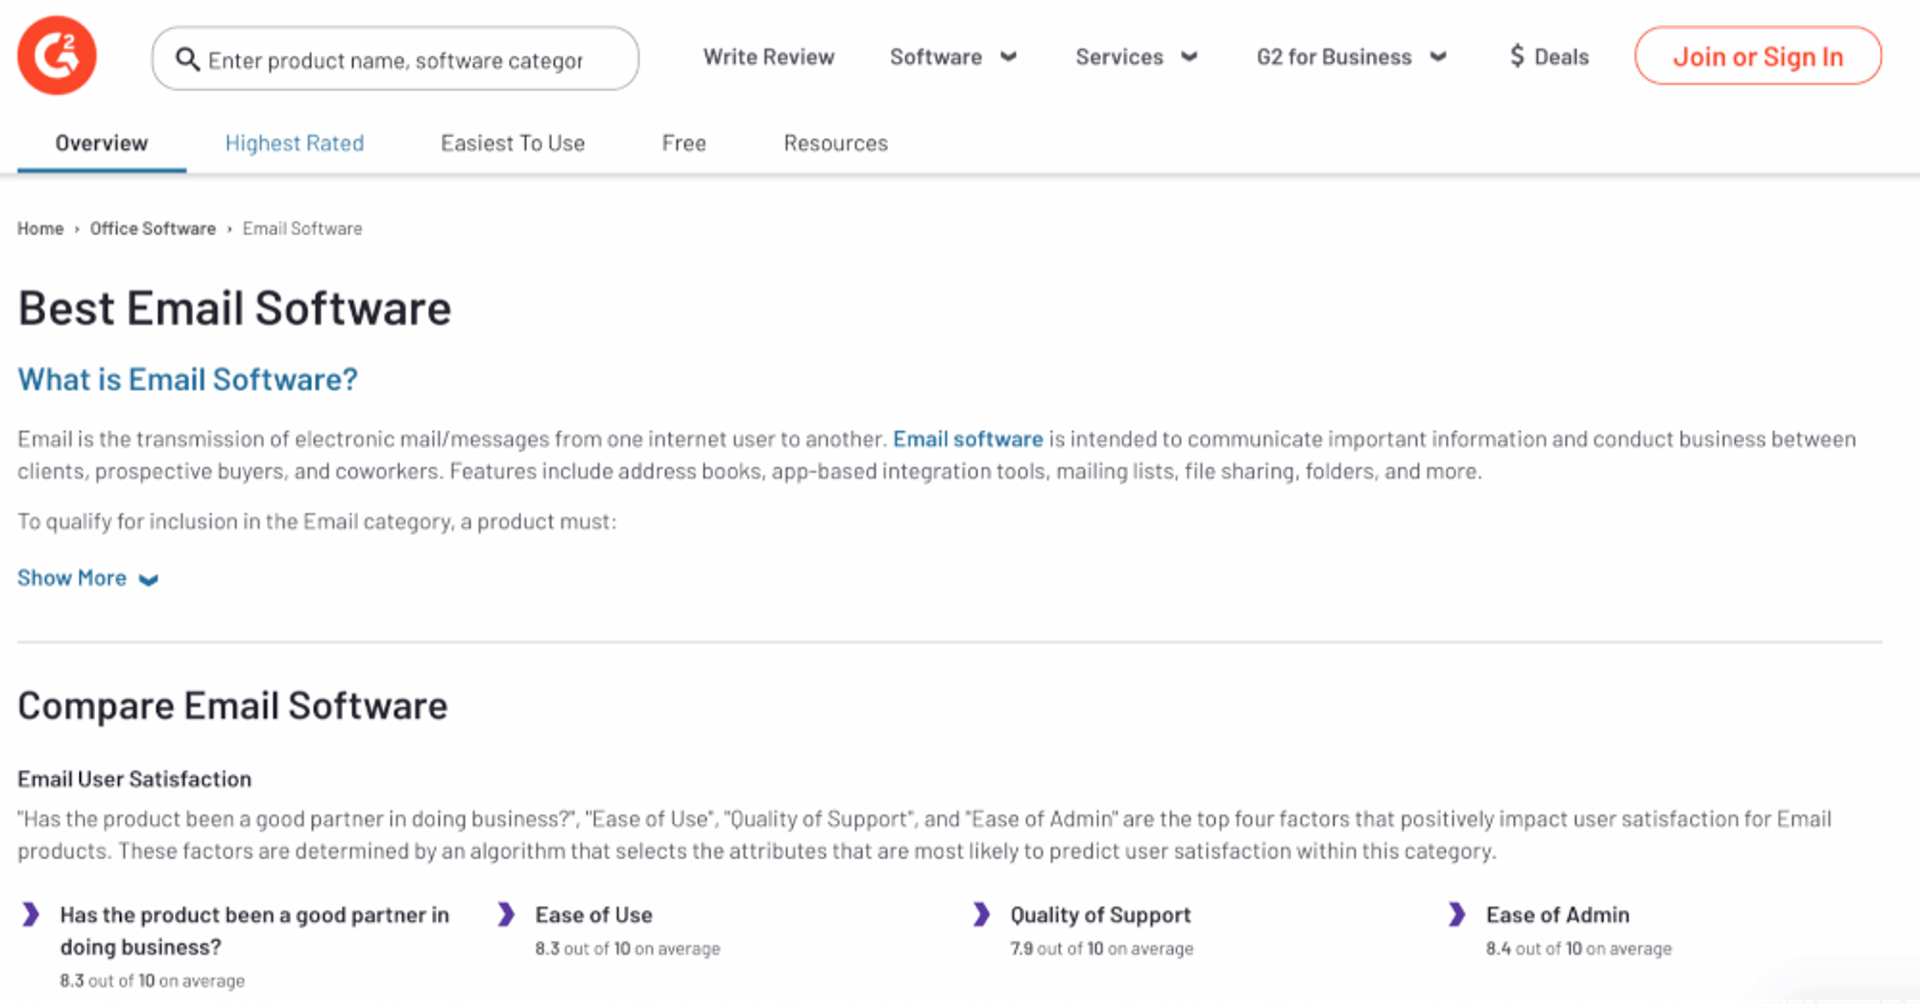Screen dimensions: 1920x1004
Task: Open the Write Review link
Action: [x=768, y=57]
